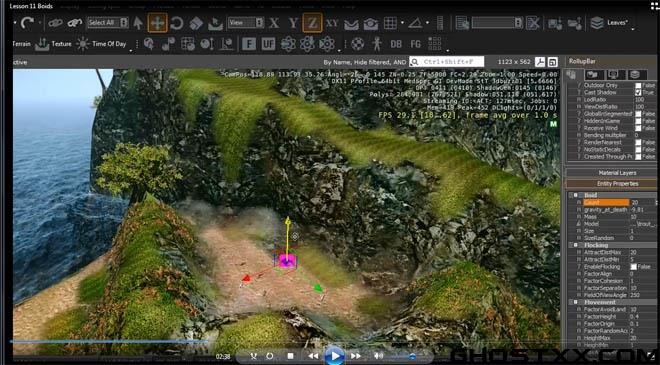The width and height of the screenshot is (660, 365).
Task: Click the soccer-ball physics icon
Action: pyautogui.click(x=358, y=44)
